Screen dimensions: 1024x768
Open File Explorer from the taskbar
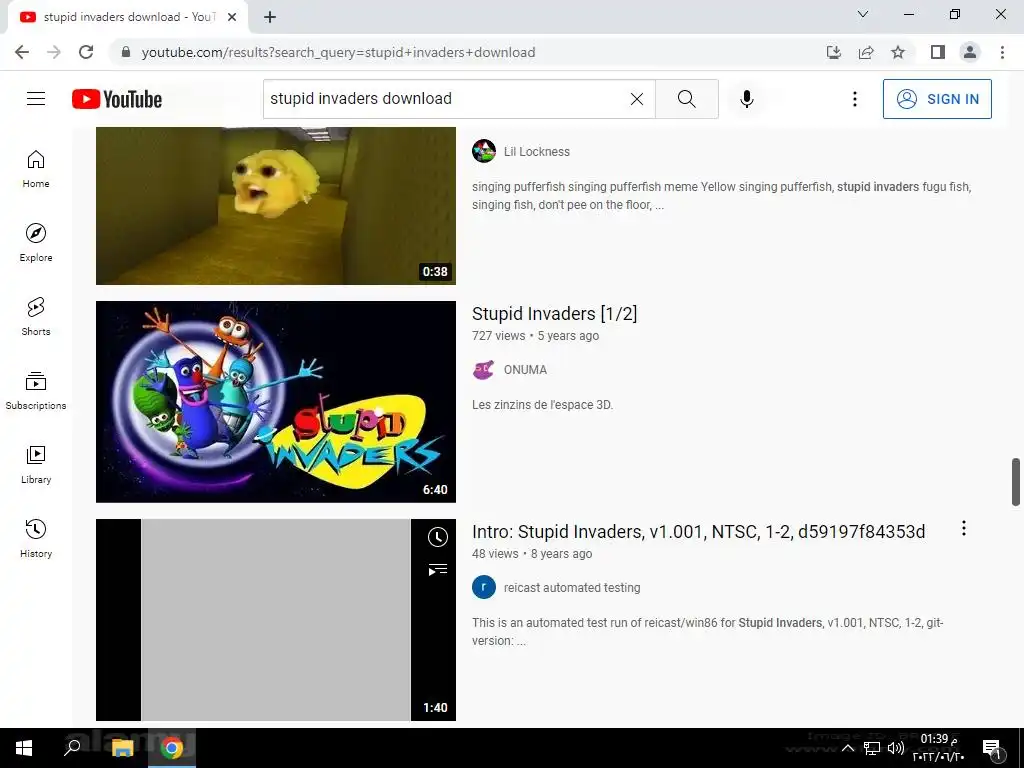pyautogui.click(x=122, y=748)
